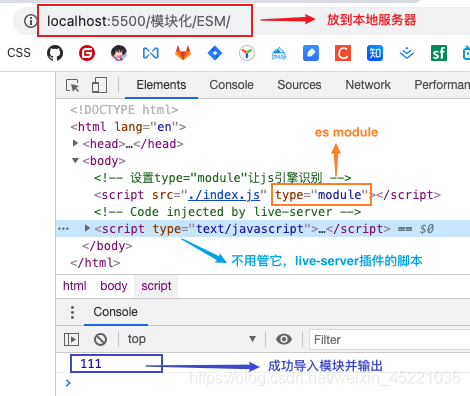470x396 pixels.
Task: Click the eye live expression icon
Action: 284,340
